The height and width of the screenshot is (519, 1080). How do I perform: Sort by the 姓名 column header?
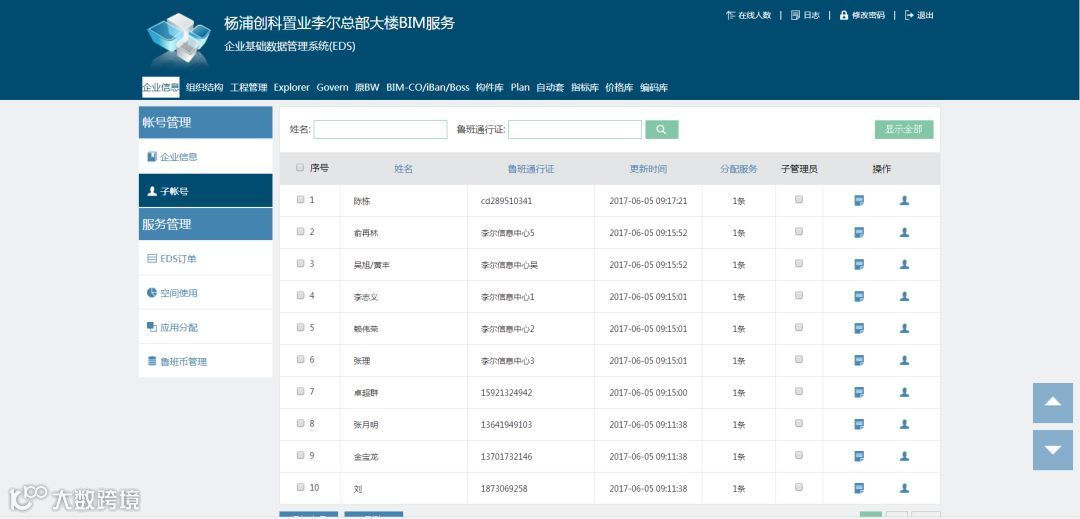pyautogui.click(x=404, y=169)
